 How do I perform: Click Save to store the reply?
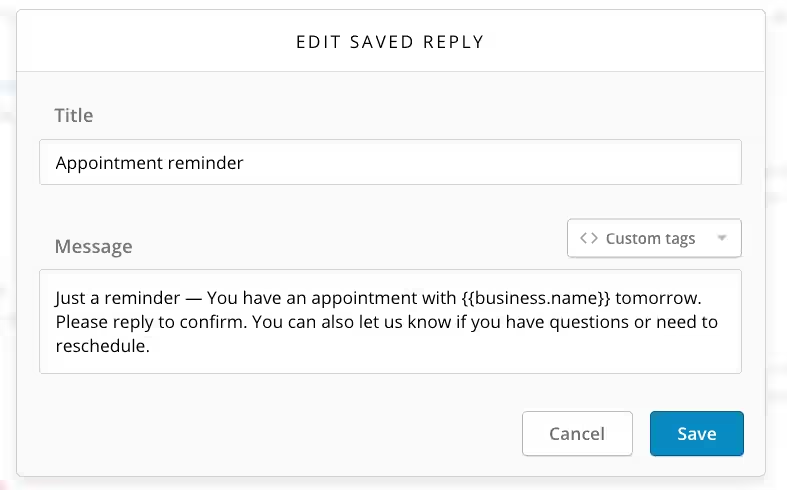click(697, 434)
